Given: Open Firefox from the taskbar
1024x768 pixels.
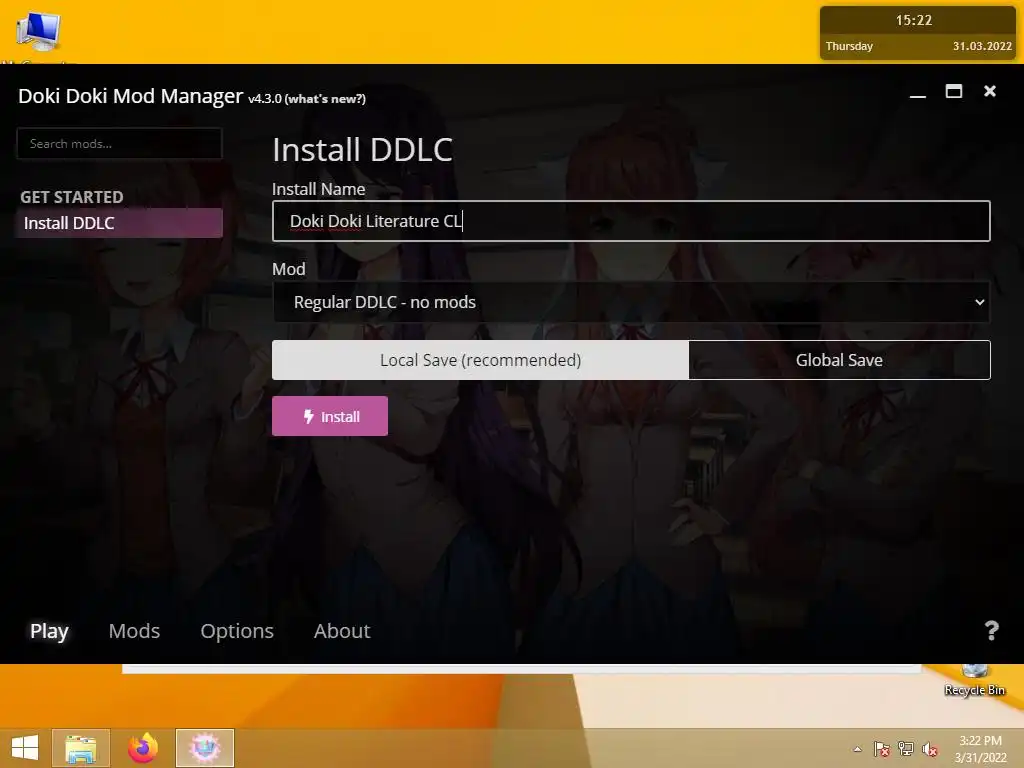Looking at the screenshot, I should point(142,748).
